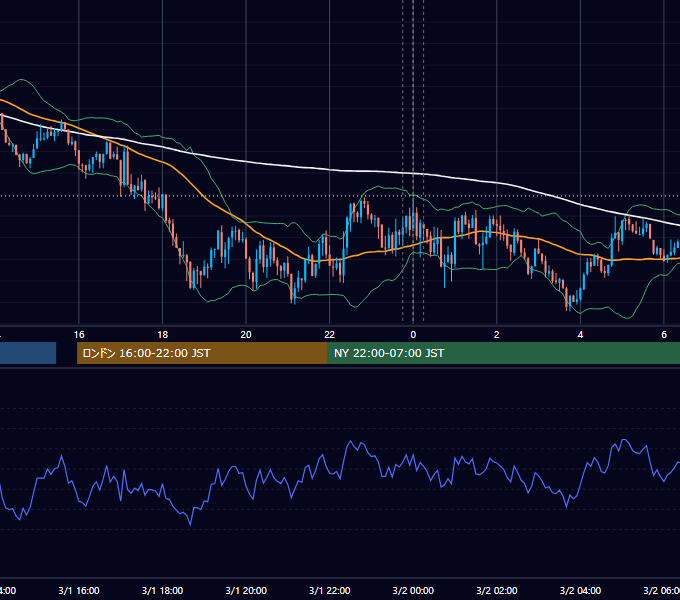Click the 6 hour label on price chart axis

(664, 335)
